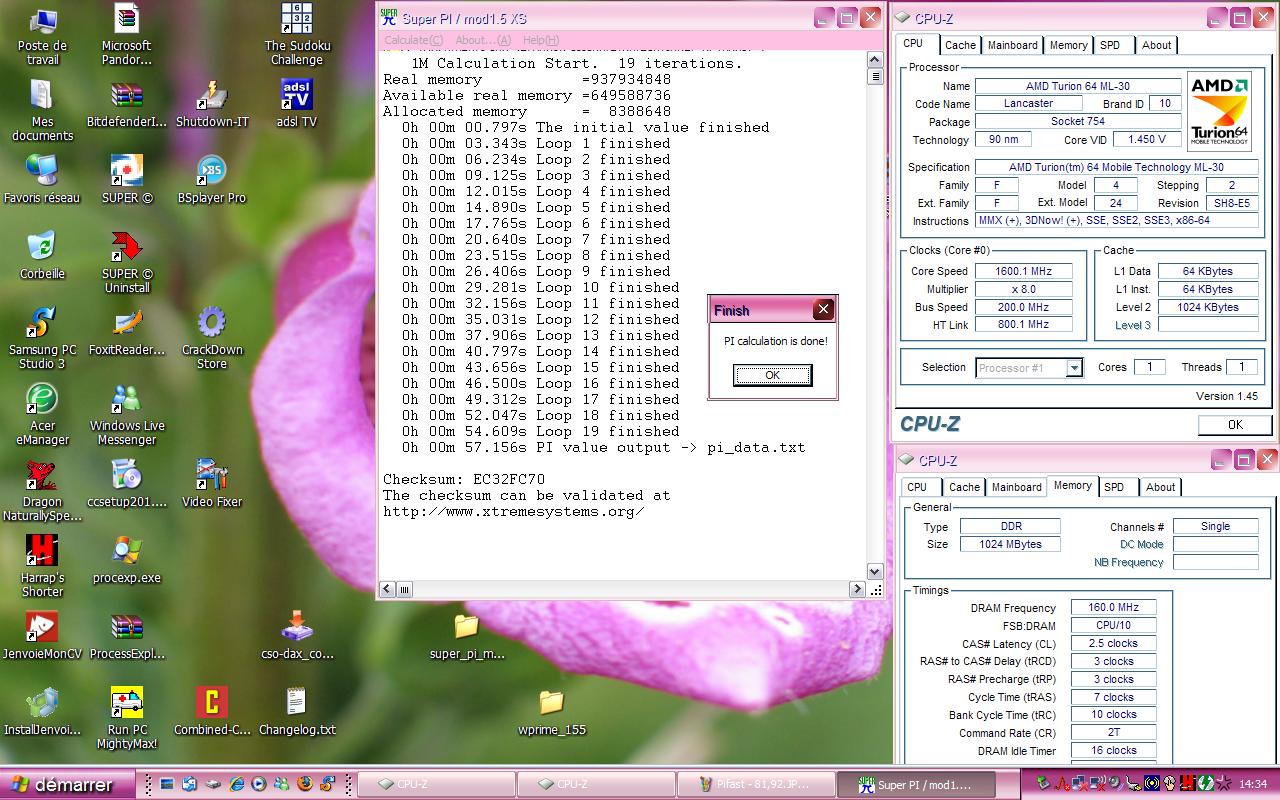Viewport: 1280px width, 800px height.
Task: Open JenvoieMonCV shortcut
Action: [42, 636]
